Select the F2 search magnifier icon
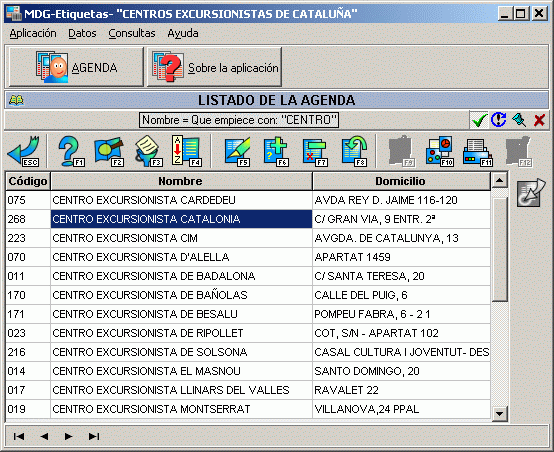 [x=109, y=151]
